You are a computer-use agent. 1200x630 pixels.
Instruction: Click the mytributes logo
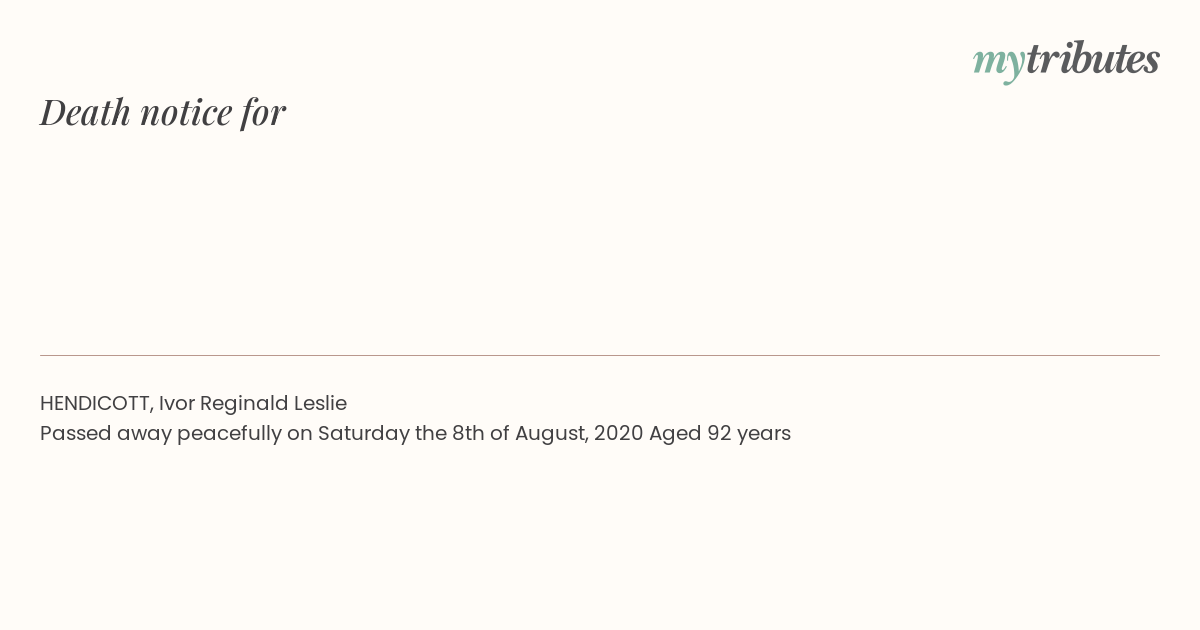pyautogui.click(x=1066, y=60)
